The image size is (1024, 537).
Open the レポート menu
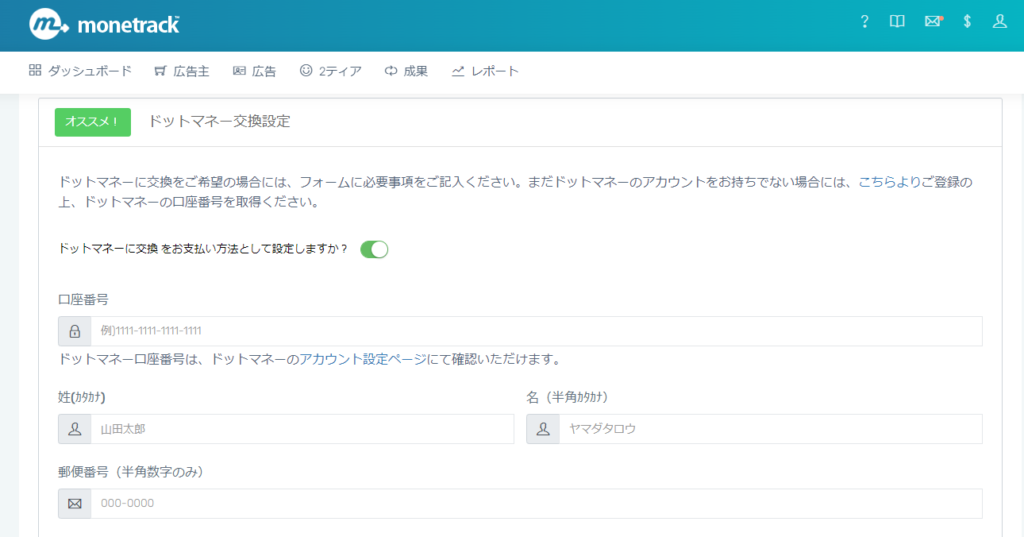tap(485, 71)
